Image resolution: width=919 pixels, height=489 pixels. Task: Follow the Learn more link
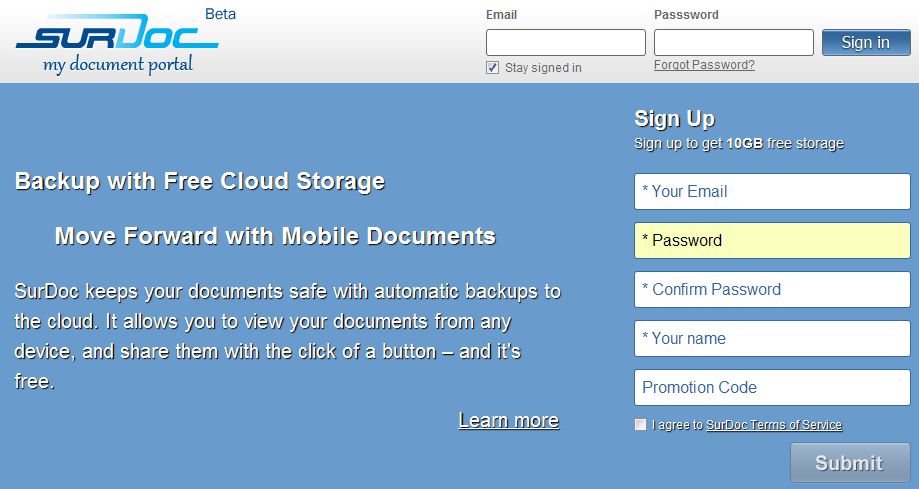[508, 420]
